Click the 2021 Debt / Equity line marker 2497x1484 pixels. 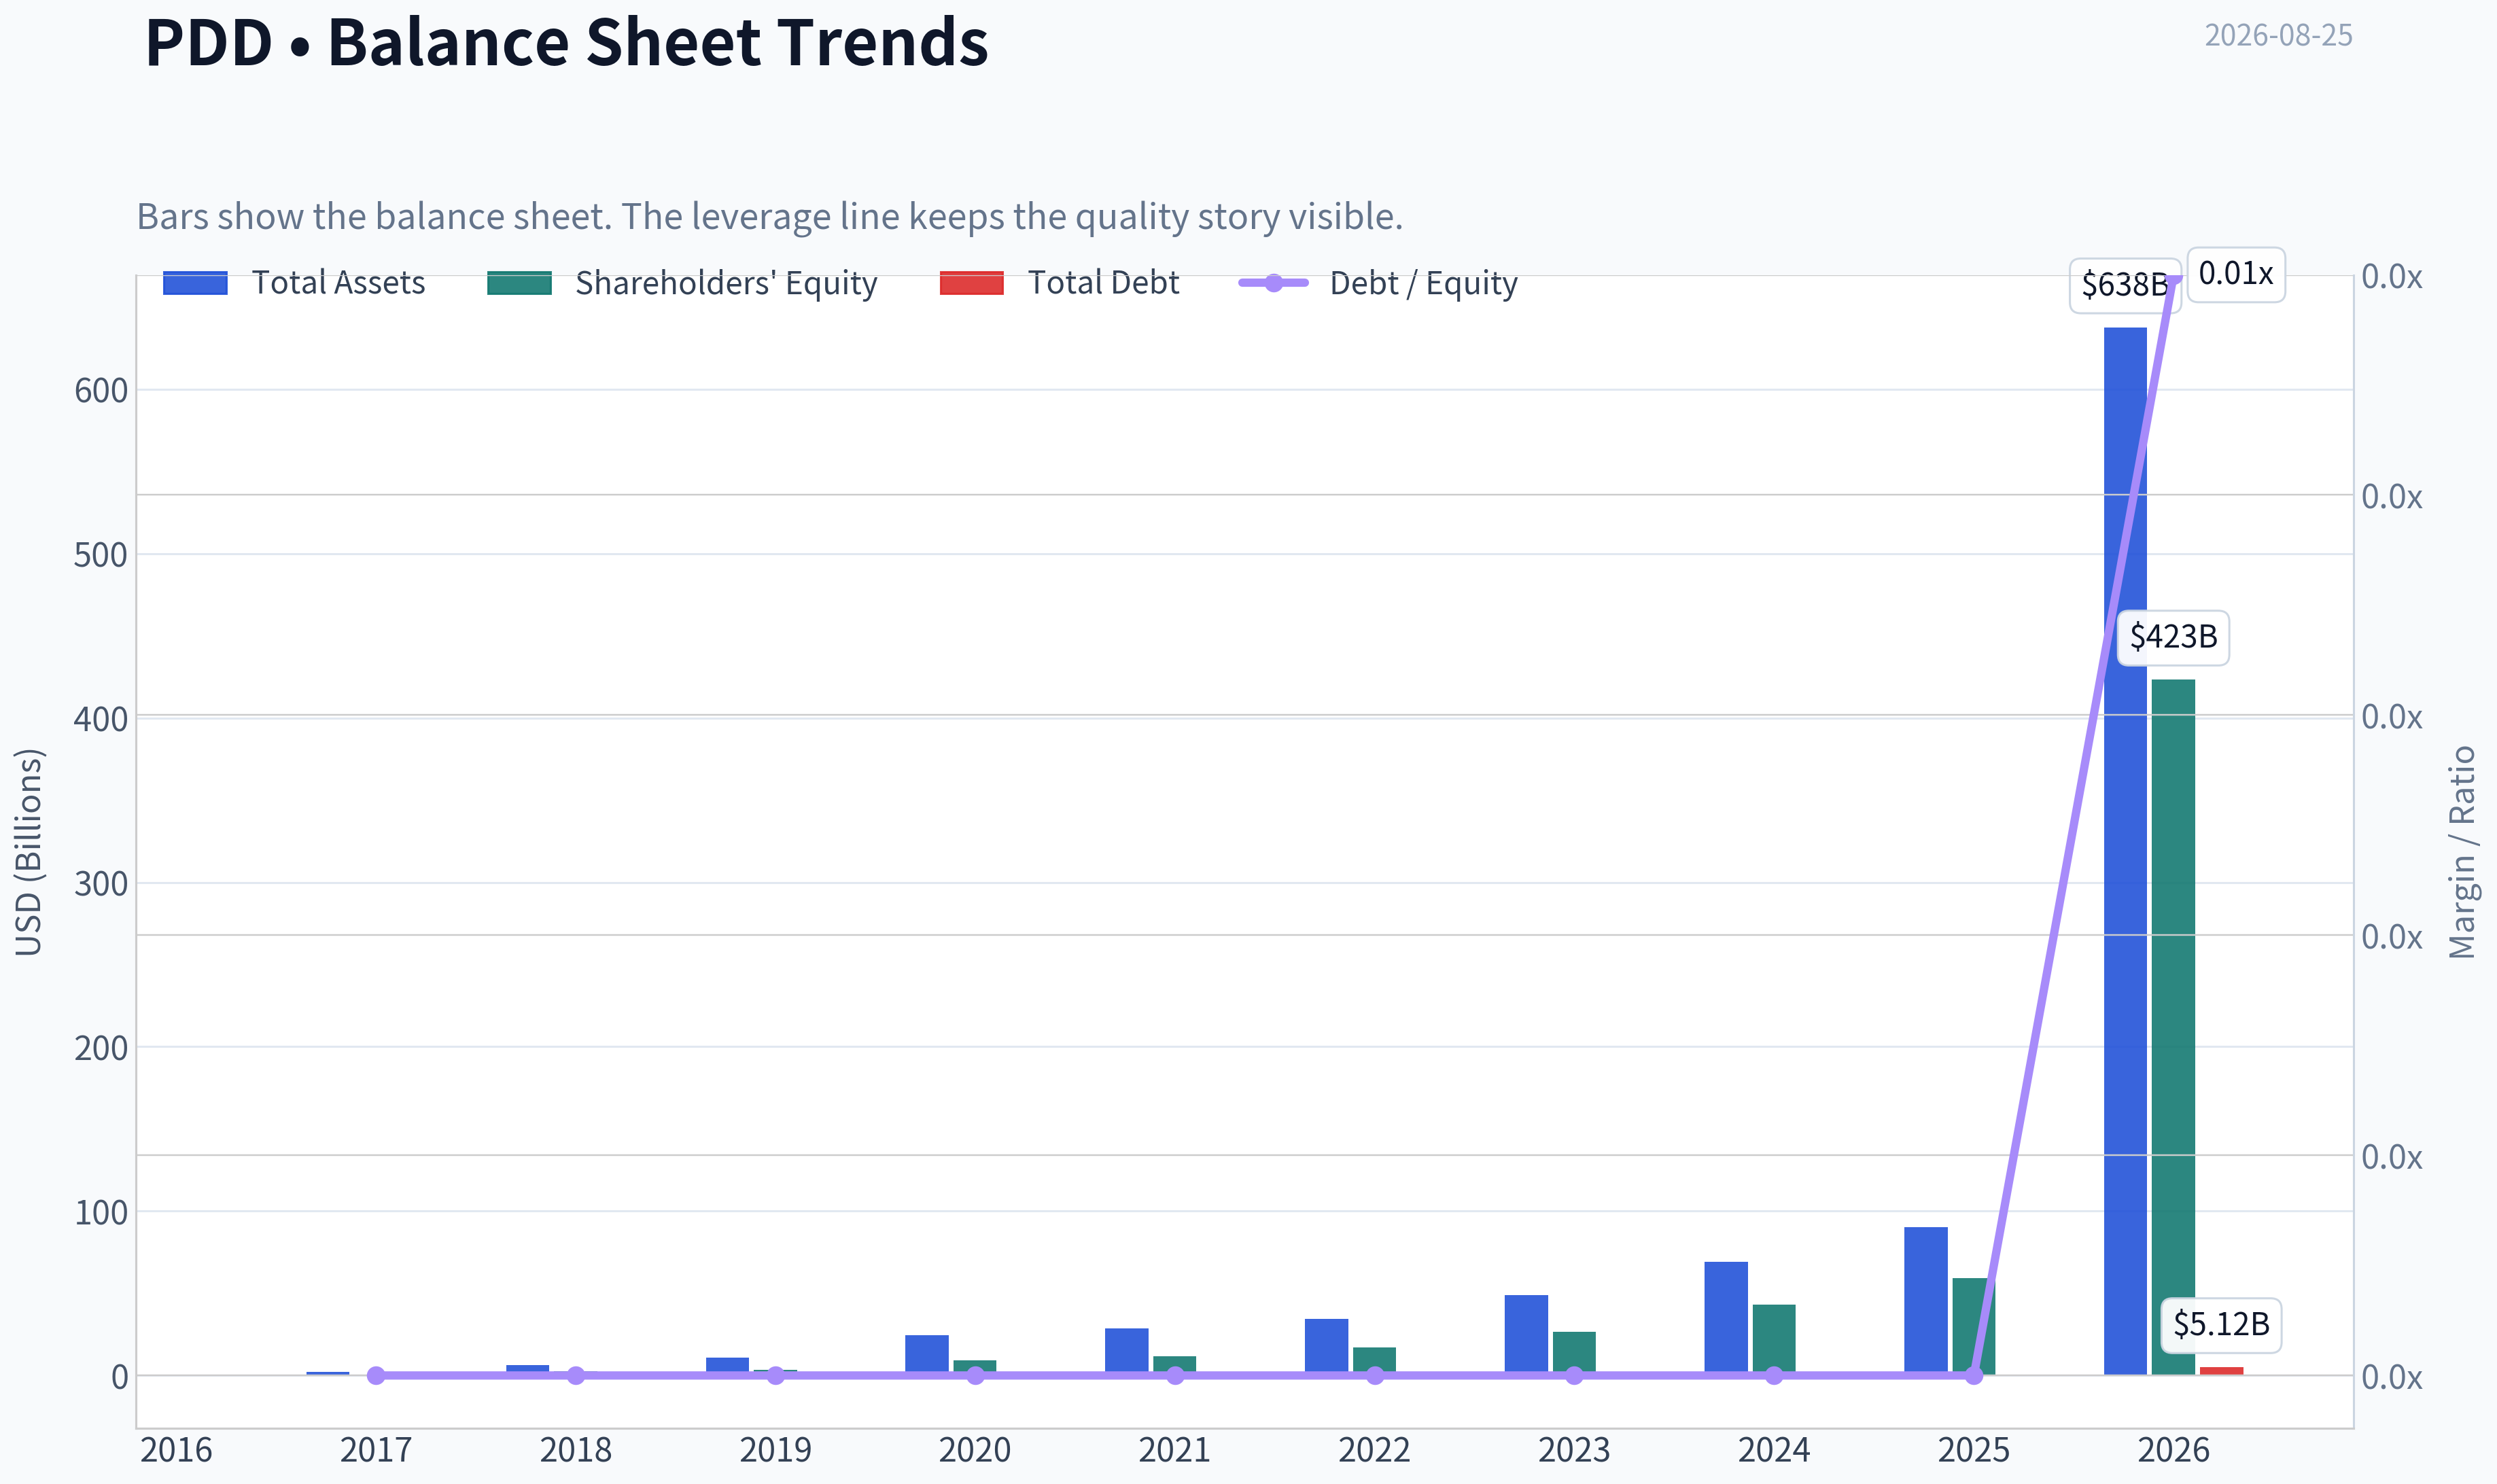click(x=1175, y=1375)
